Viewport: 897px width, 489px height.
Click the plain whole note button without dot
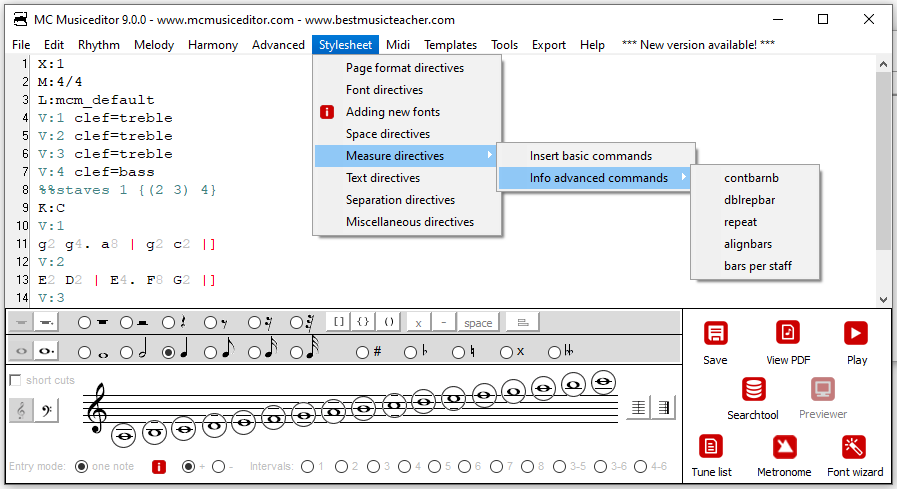(x=21, y=351)
